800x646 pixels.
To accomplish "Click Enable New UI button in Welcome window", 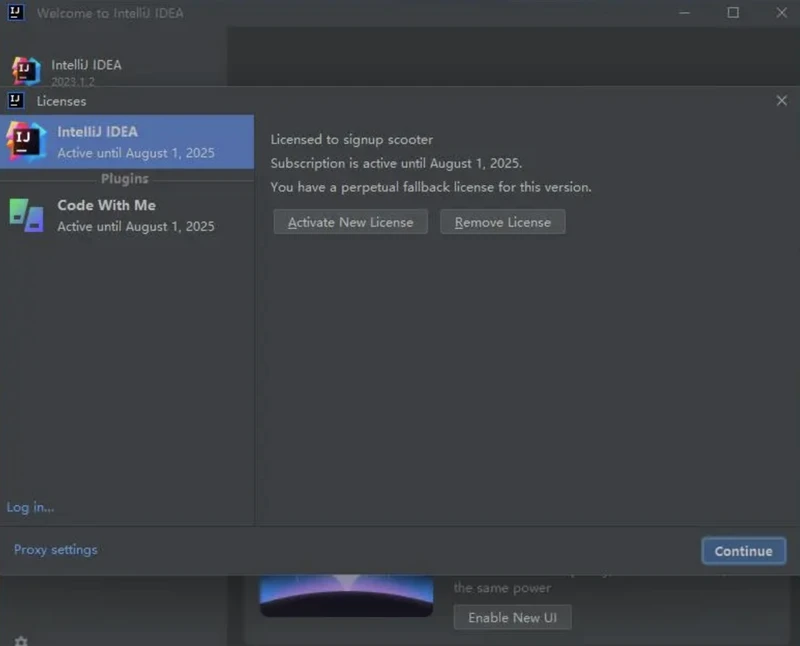I will (512, 617).
